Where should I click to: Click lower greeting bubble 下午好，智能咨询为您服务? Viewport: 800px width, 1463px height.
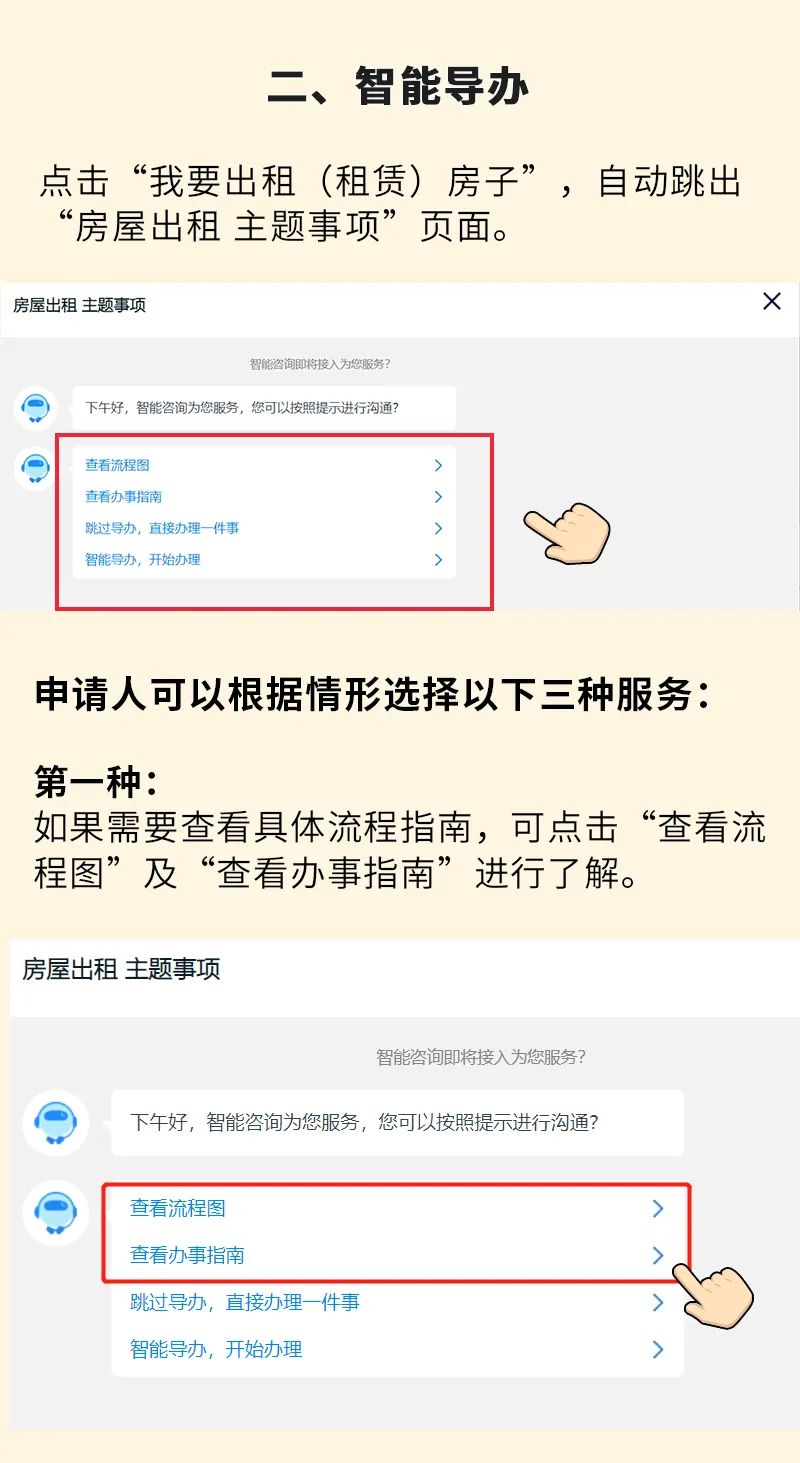[x=397, y=1122]
